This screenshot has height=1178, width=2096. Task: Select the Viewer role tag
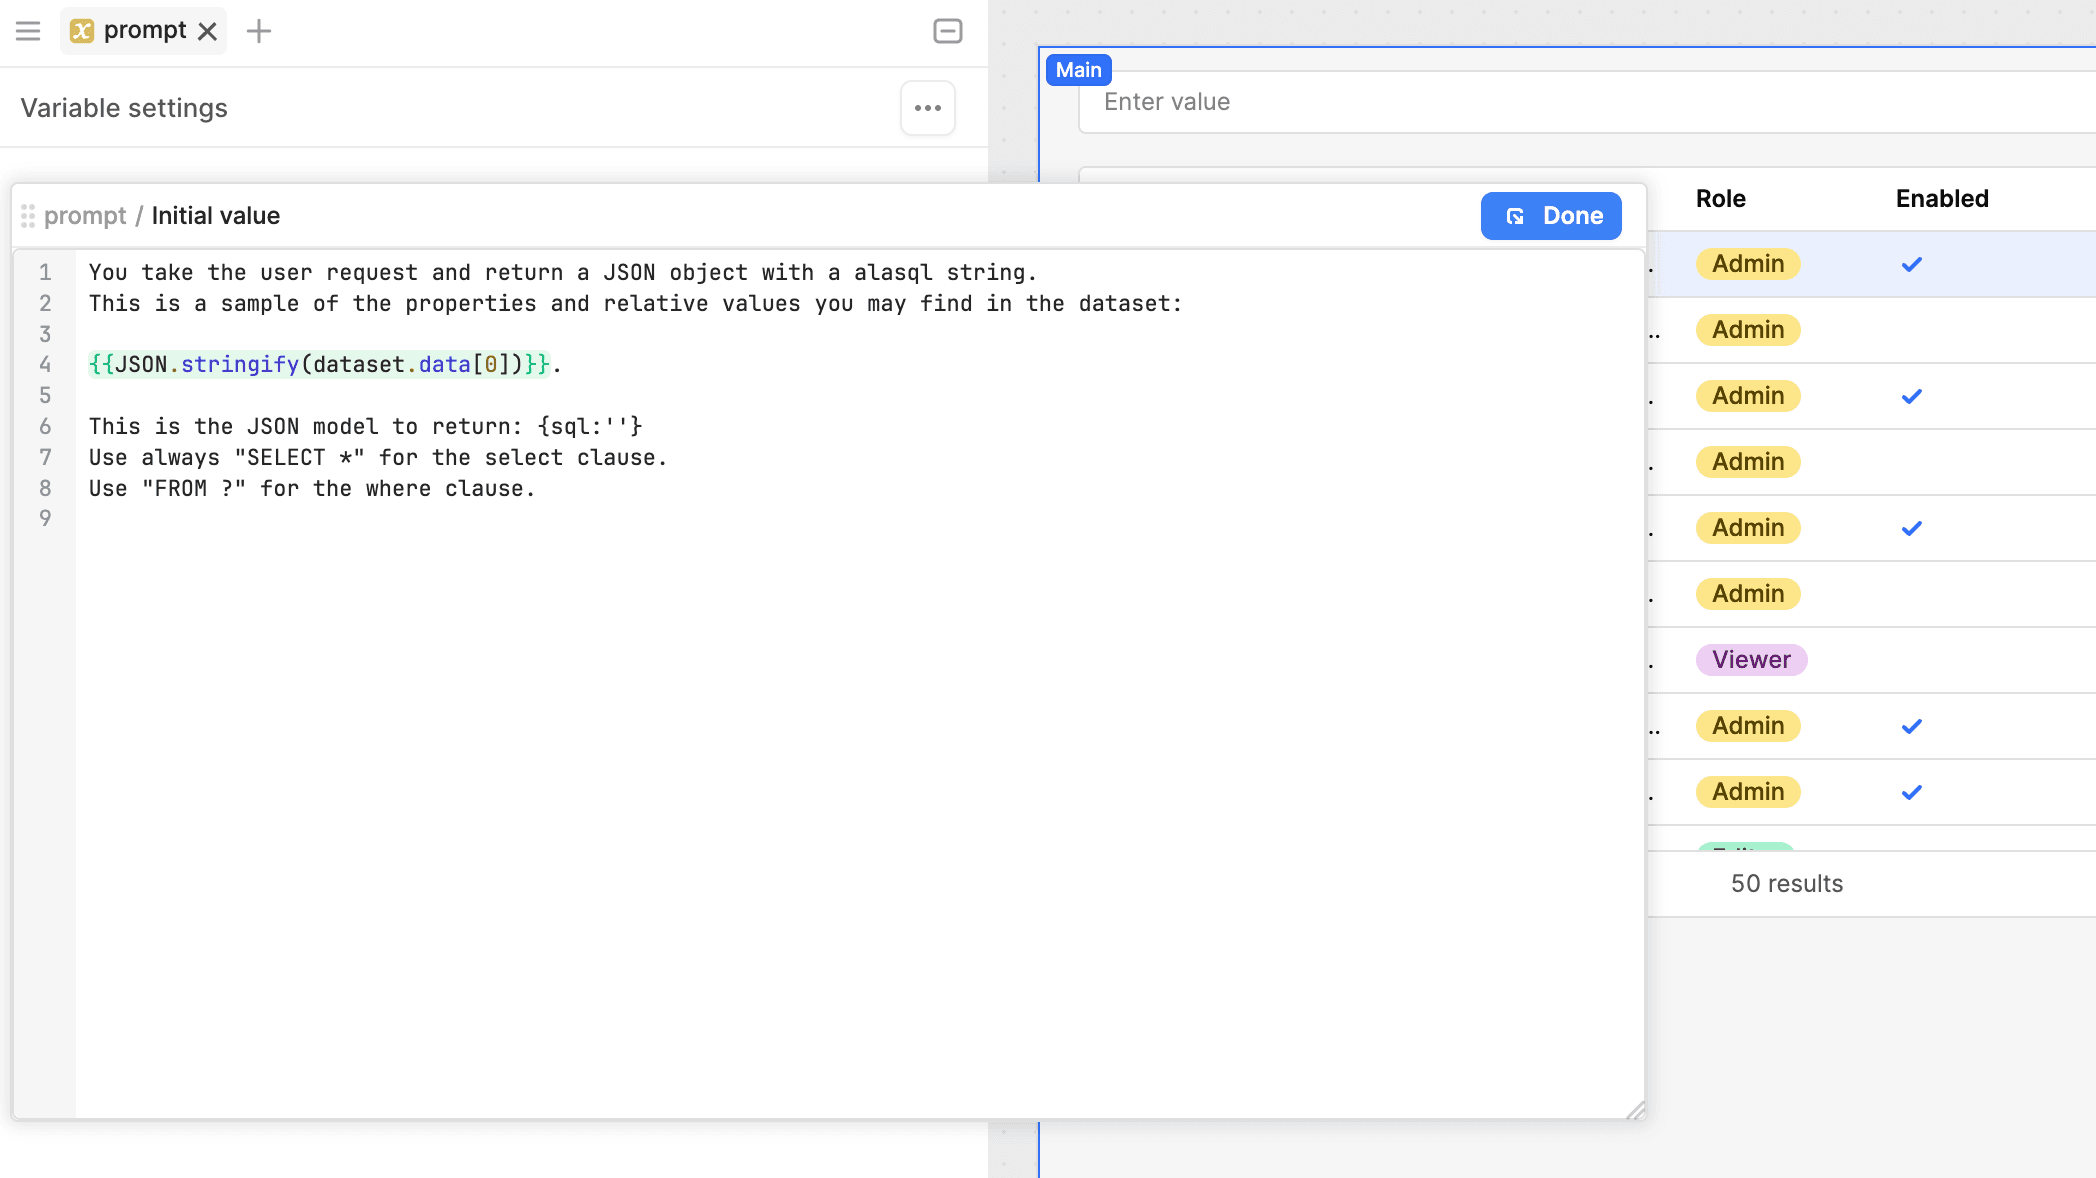(x=1750, y=660)
